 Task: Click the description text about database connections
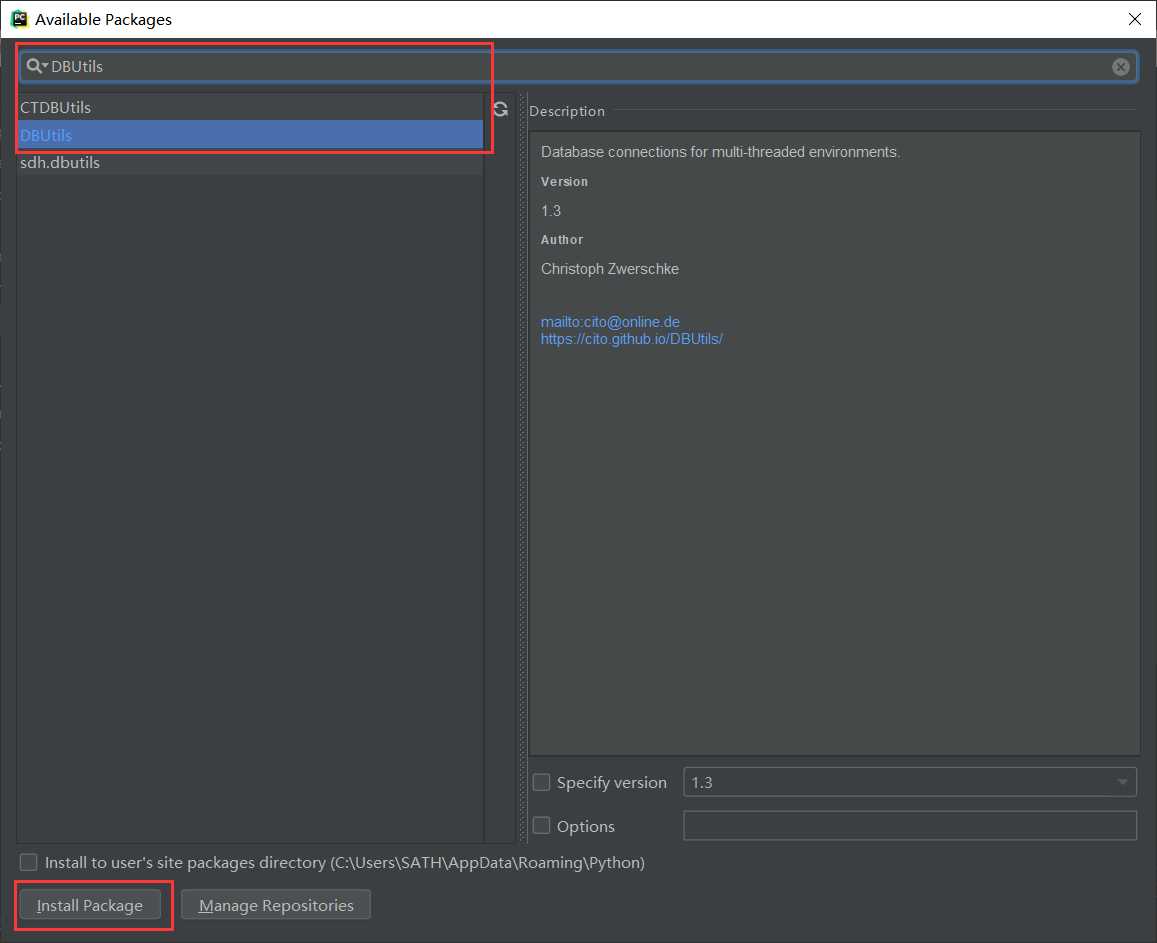click(x=720, y=152)
